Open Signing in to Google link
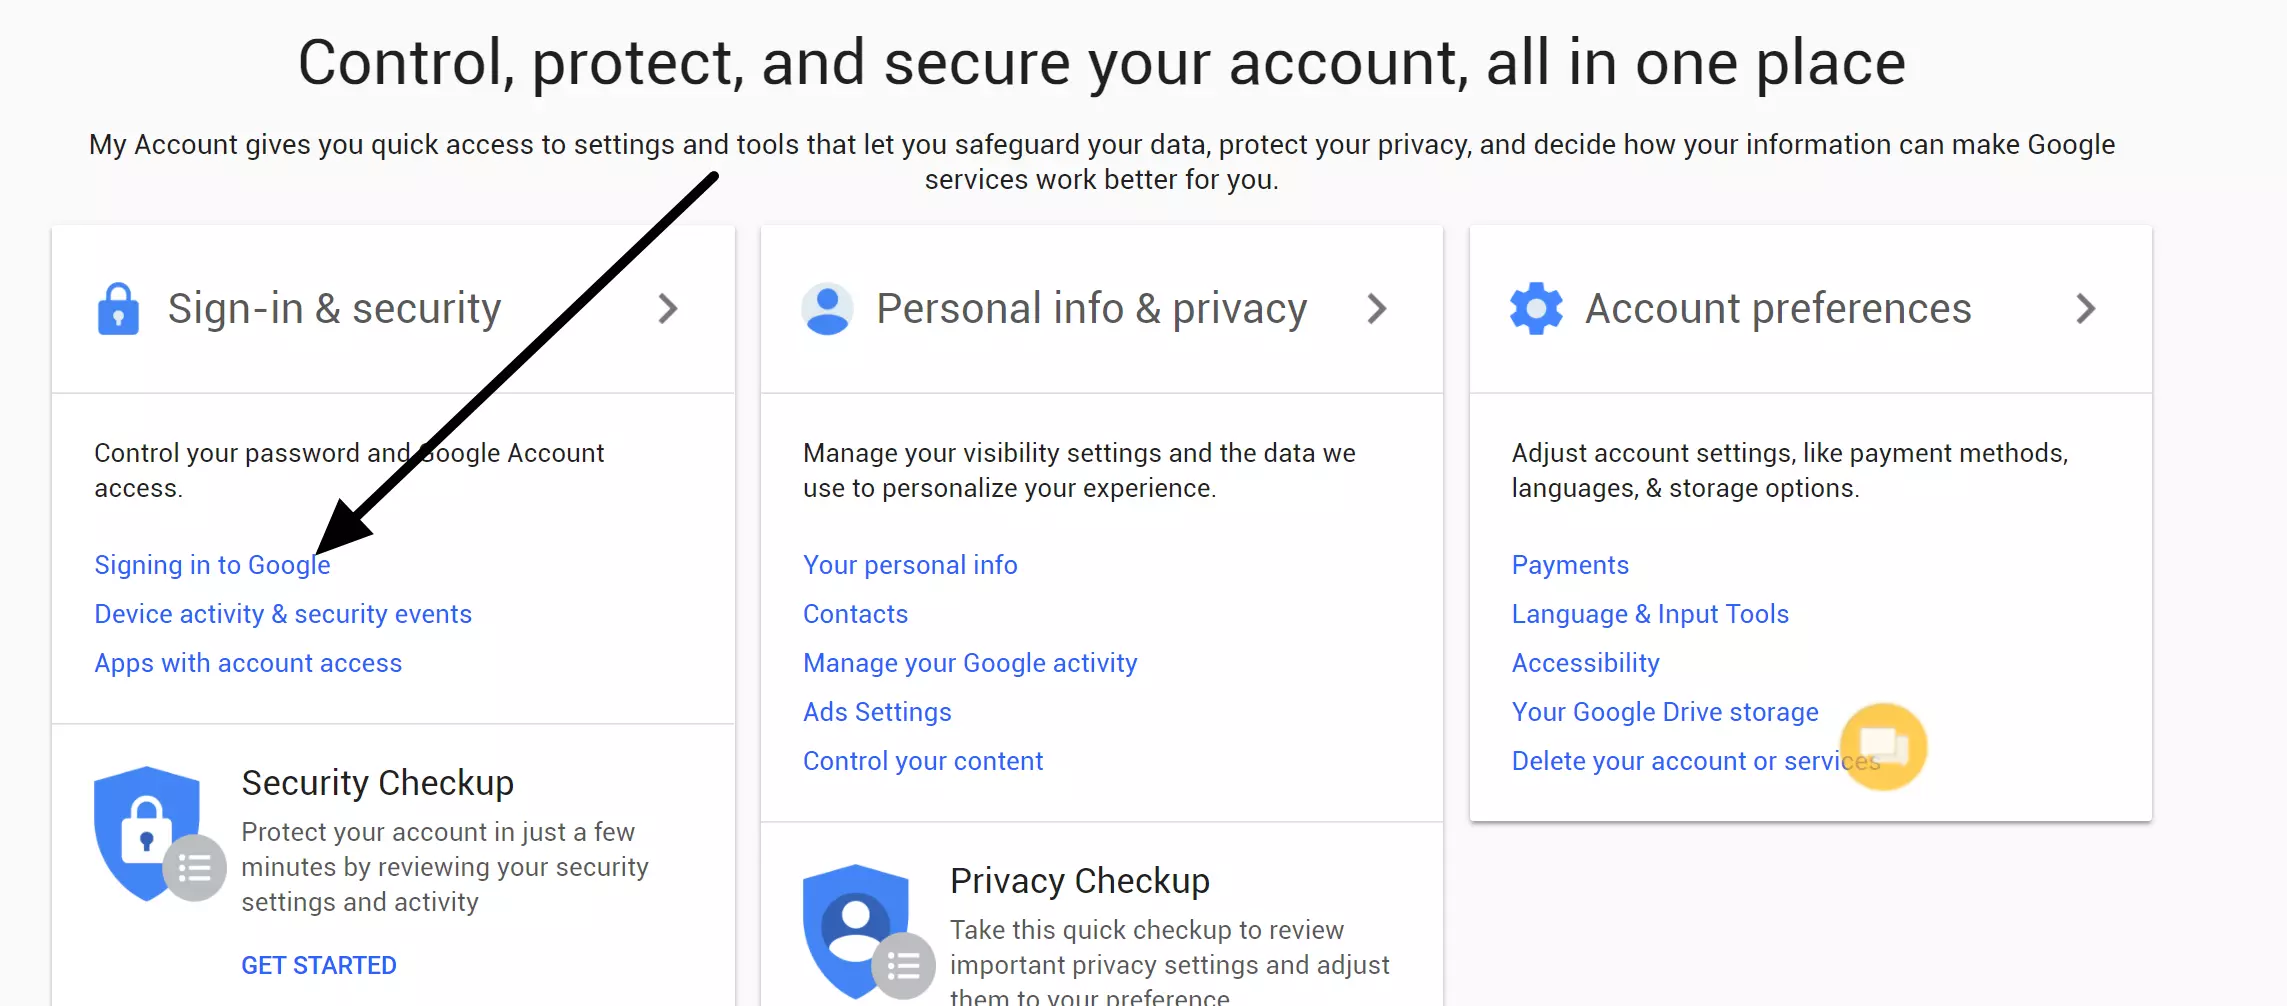Viewport: 2287px width, 1006px height. 212,565
